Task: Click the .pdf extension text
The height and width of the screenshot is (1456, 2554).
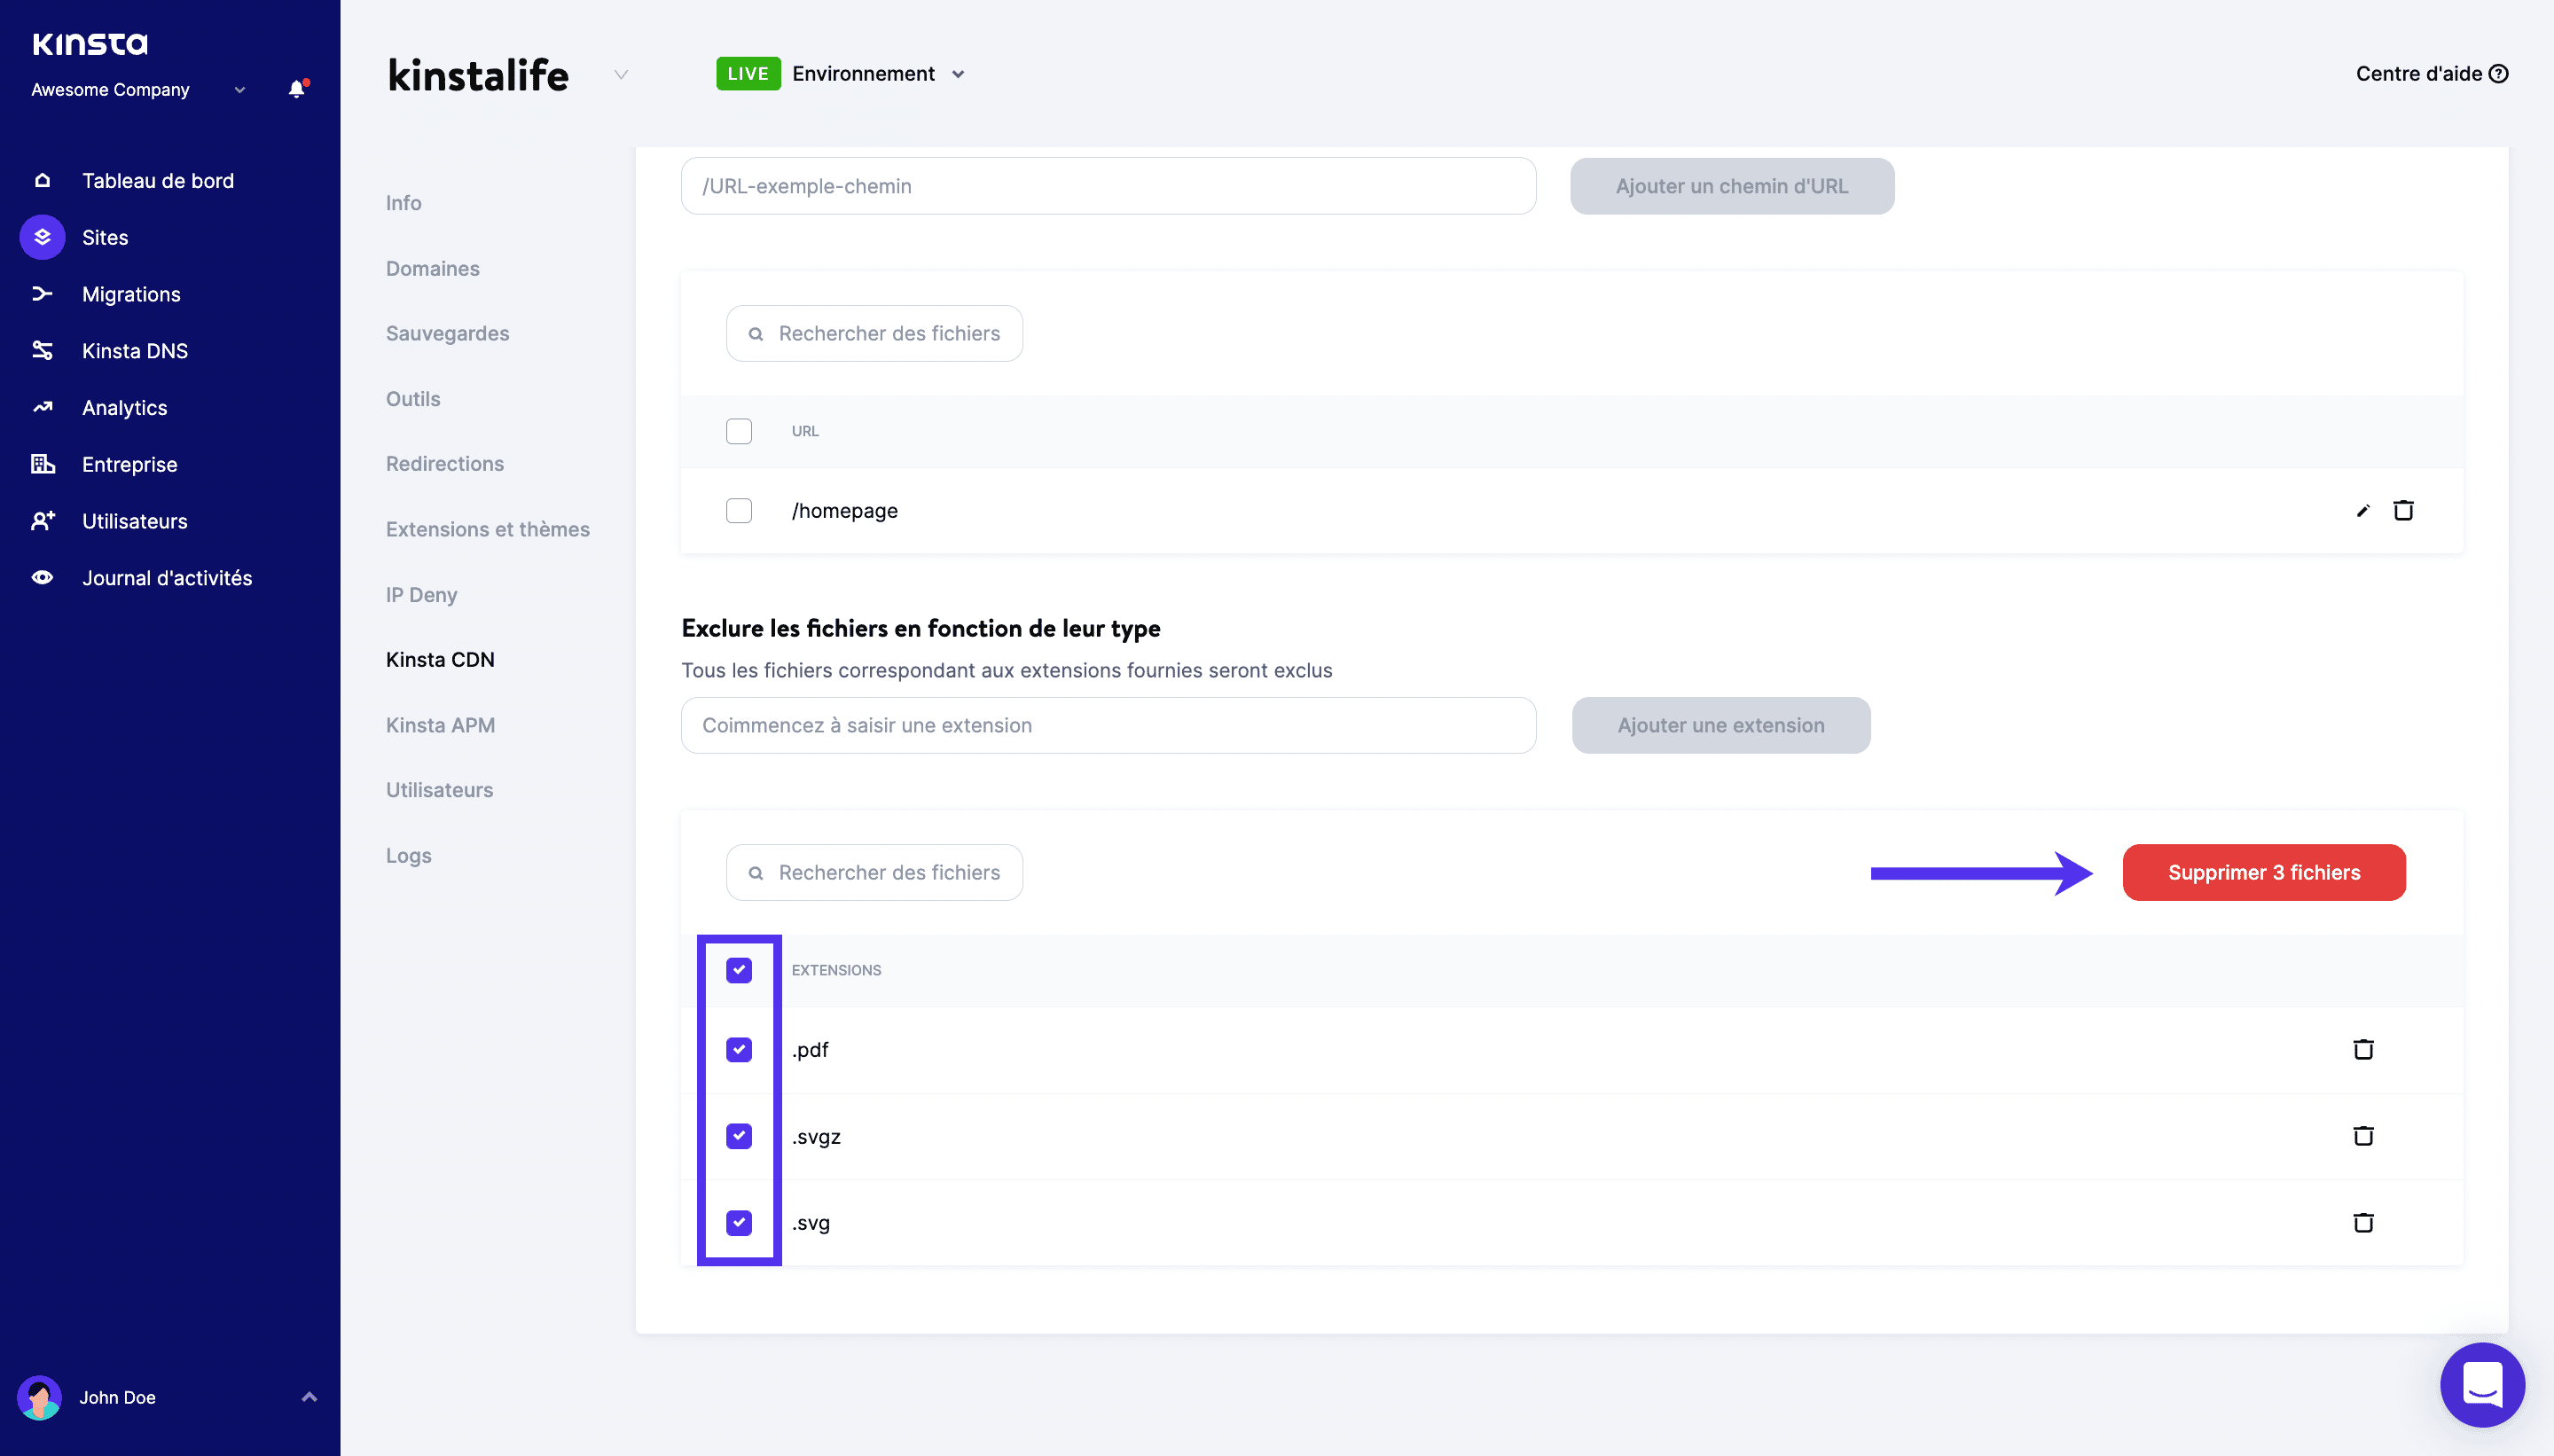Action: click(810, 1050)
